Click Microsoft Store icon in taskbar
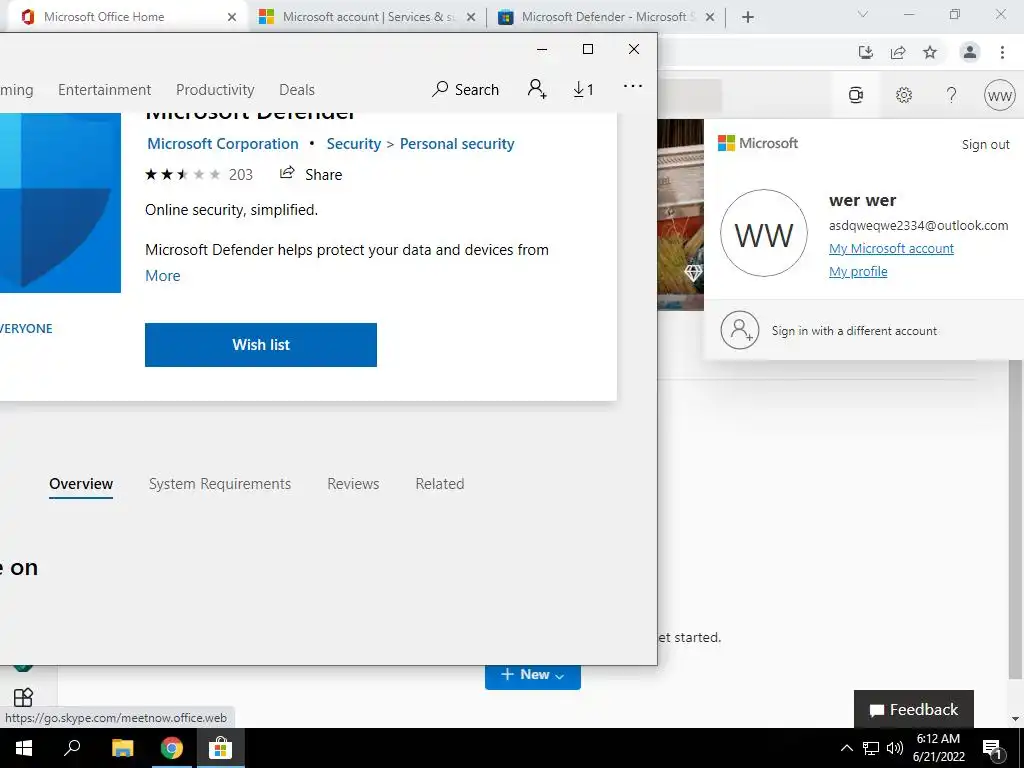Image resolution: width=1024 pixels, height=768 pixels. (x=220, y=748)
